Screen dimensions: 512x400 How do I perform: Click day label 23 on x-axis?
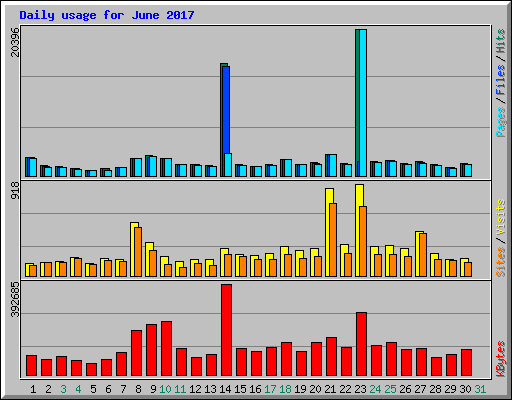(360, 389)
